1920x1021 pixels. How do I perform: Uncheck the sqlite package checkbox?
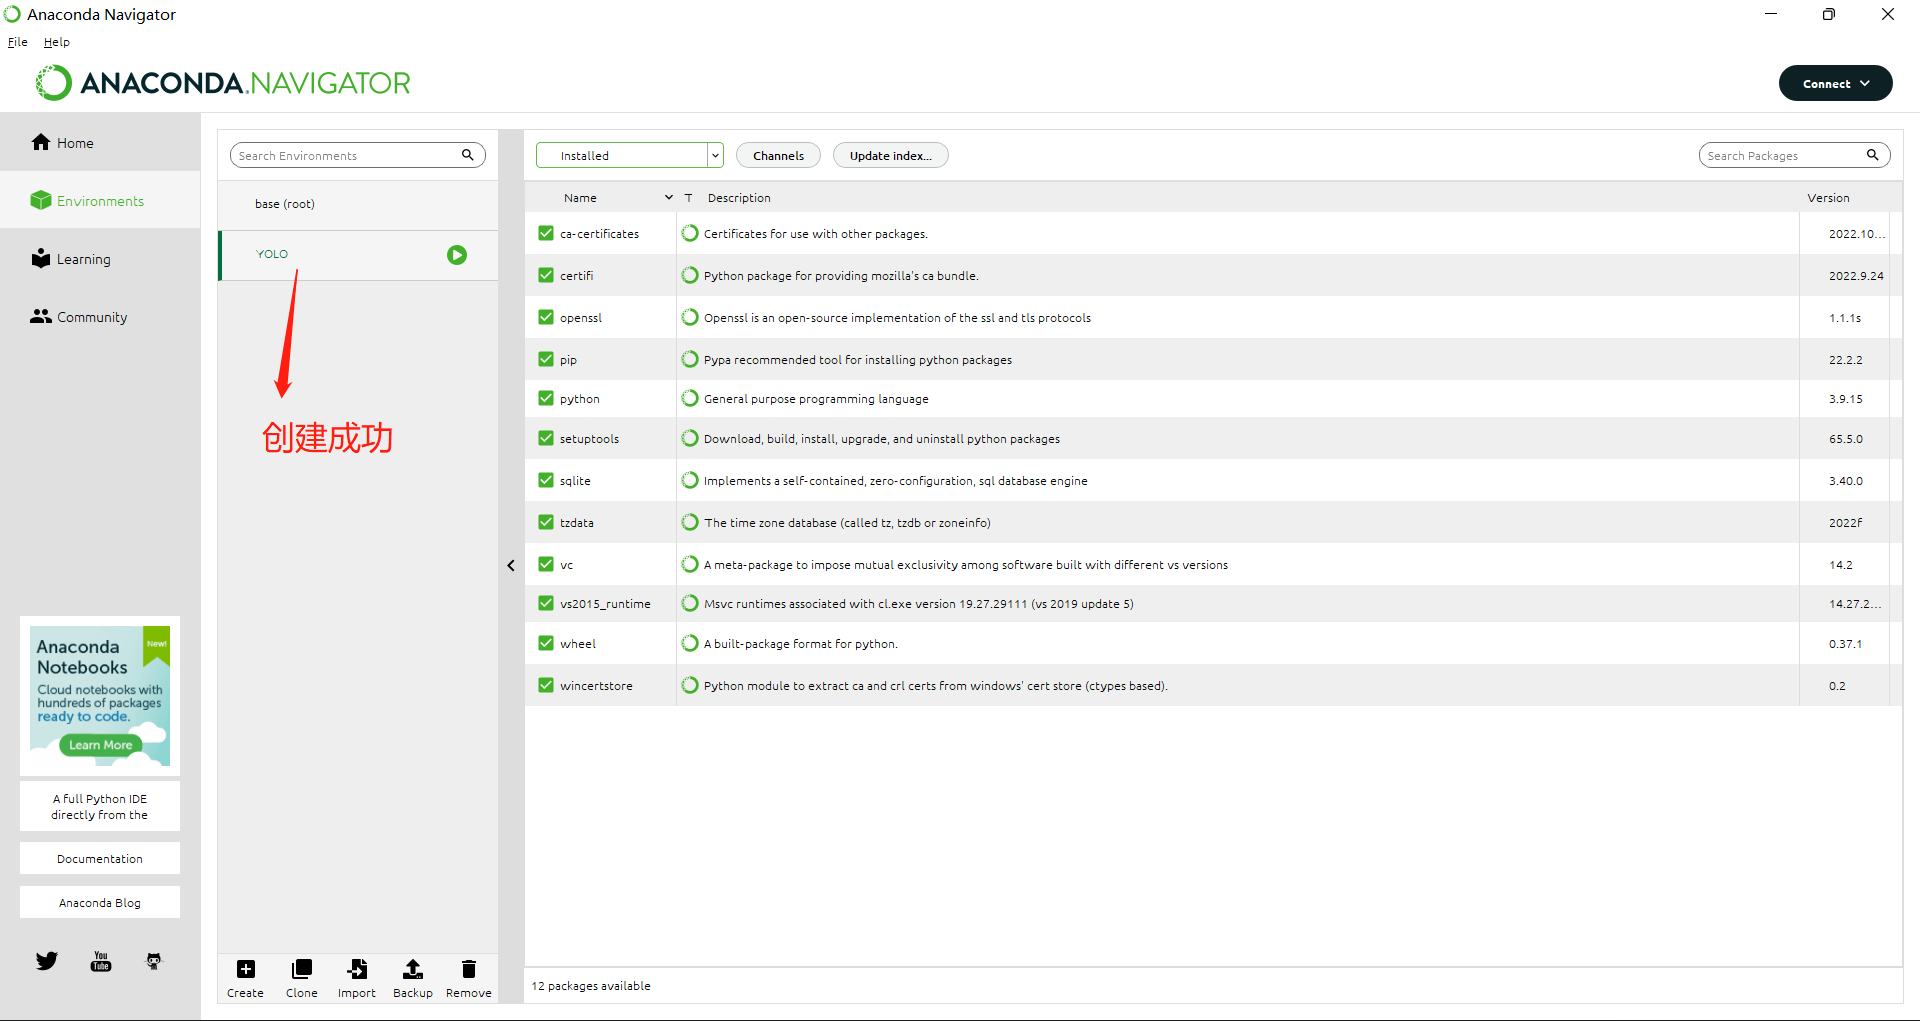tap(546, 480)
